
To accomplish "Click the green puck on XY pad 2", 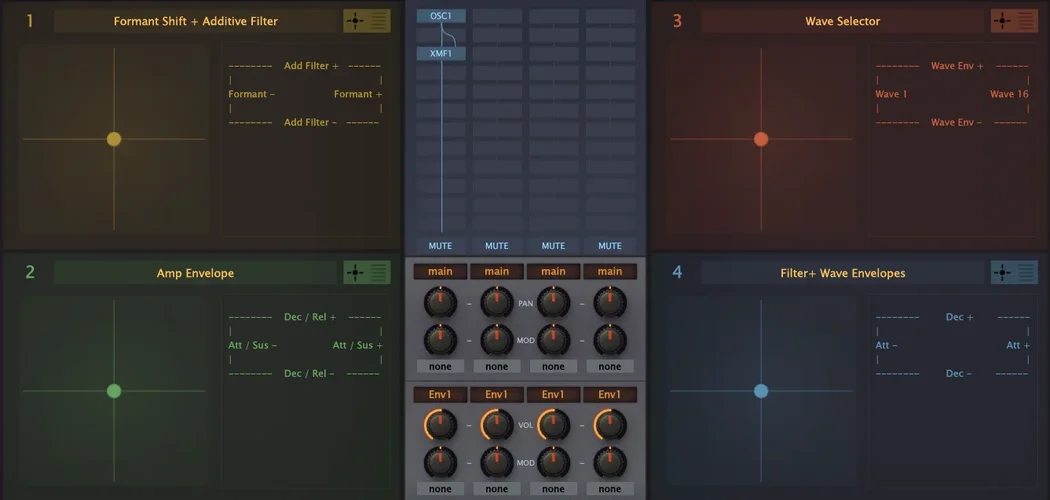I will coord(114,391).
